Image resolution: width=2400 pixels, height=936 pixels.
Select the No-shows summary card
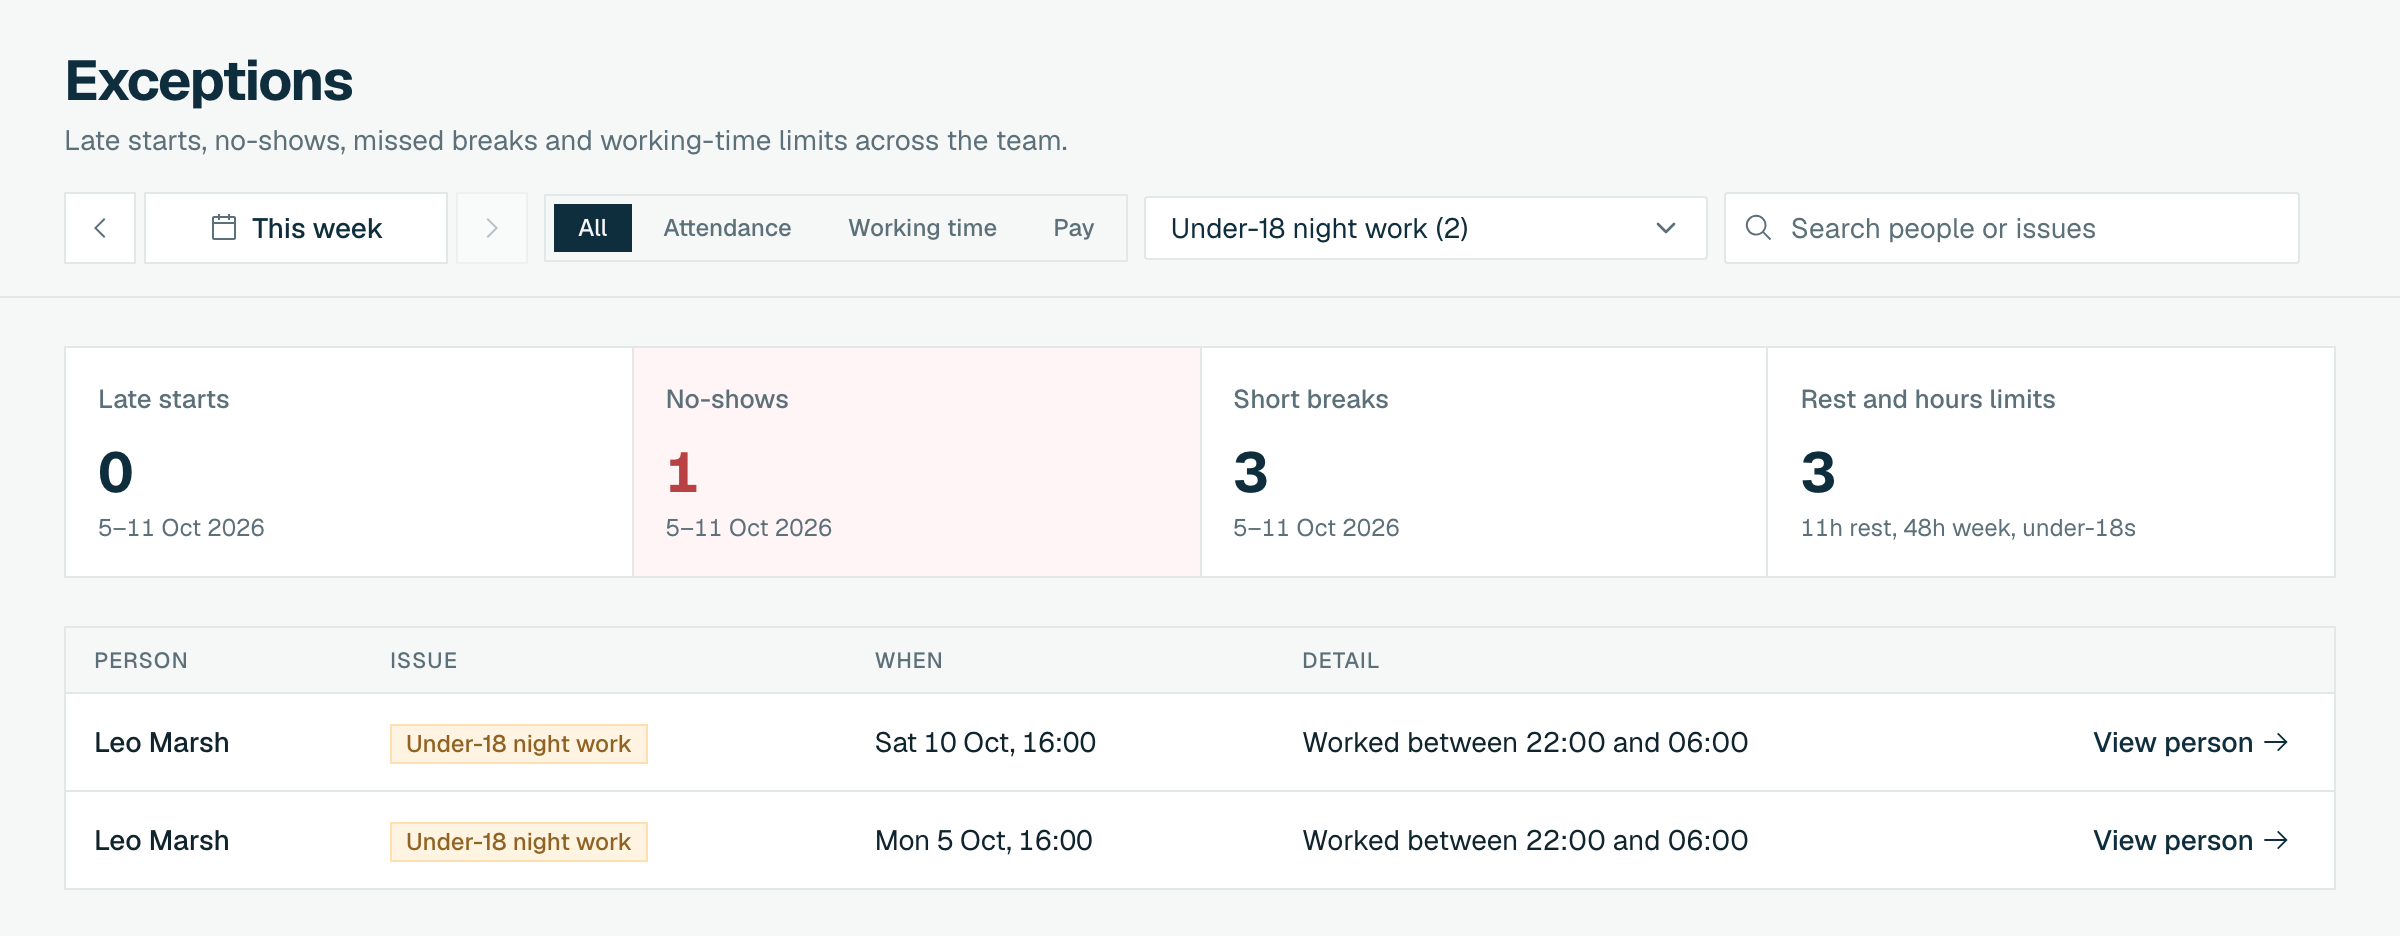(x=917, y=462)
